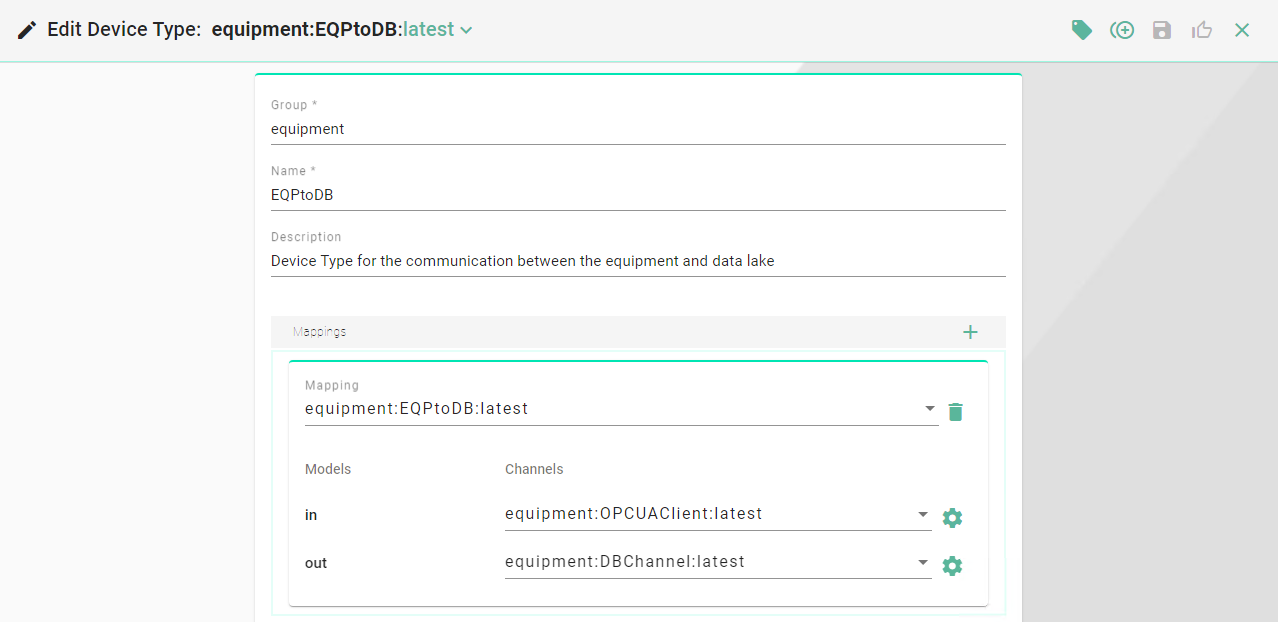Open the Mapping dropdown equipment:EQPtoDB:latest
1278x622 pixels.
[x=620, y=409]
